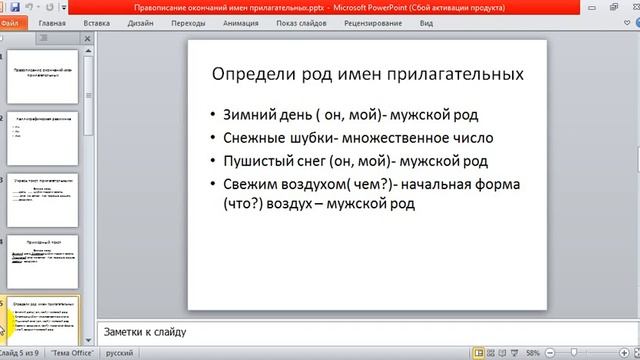Click the zoom in plus button

click(624, 353)
